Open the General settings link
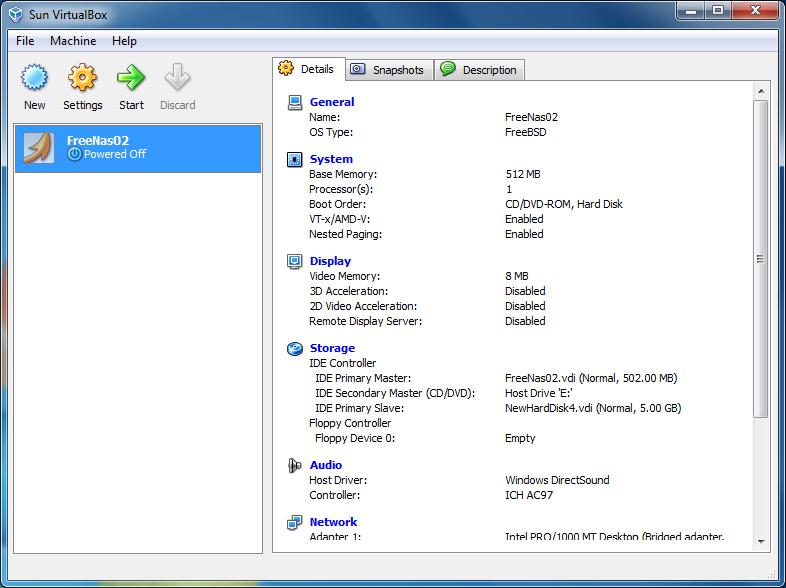The image size is (786, 588). click(x=332, y=102)
